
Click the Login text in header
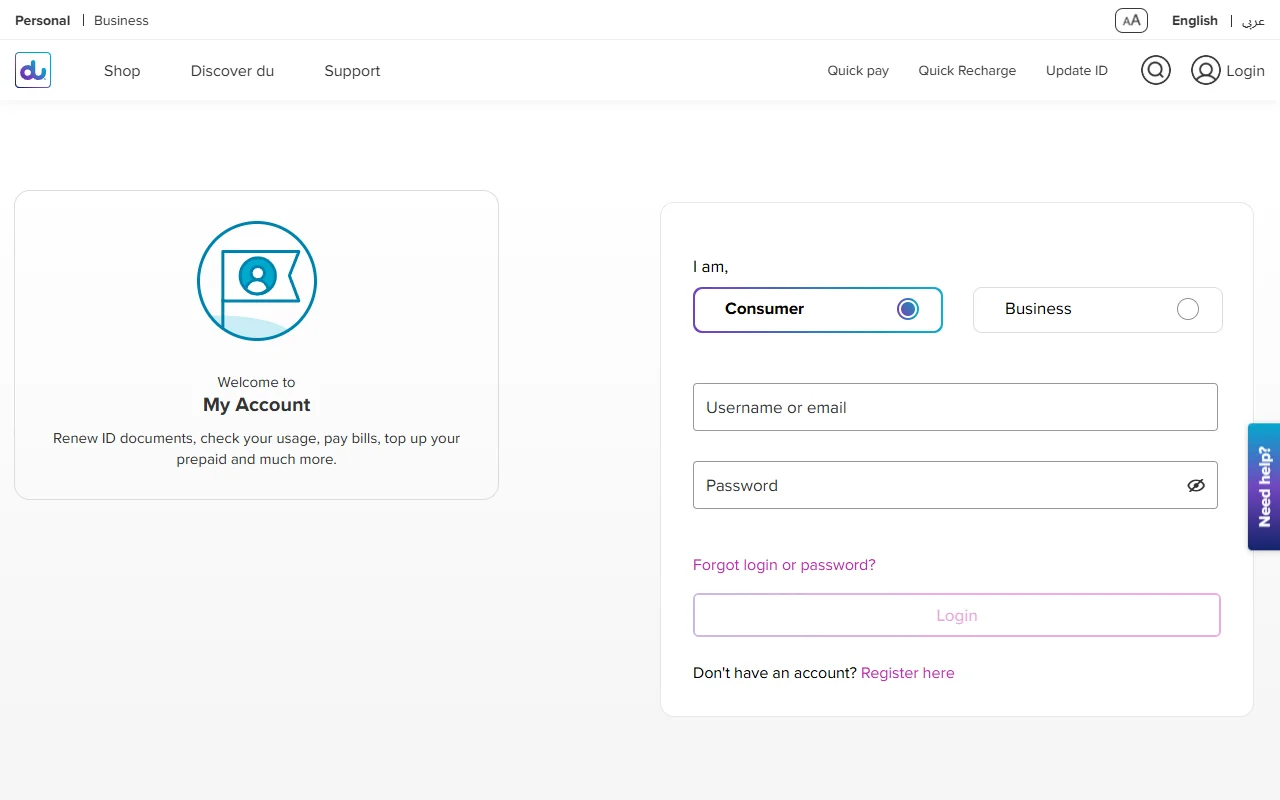tap(1245, 71)
